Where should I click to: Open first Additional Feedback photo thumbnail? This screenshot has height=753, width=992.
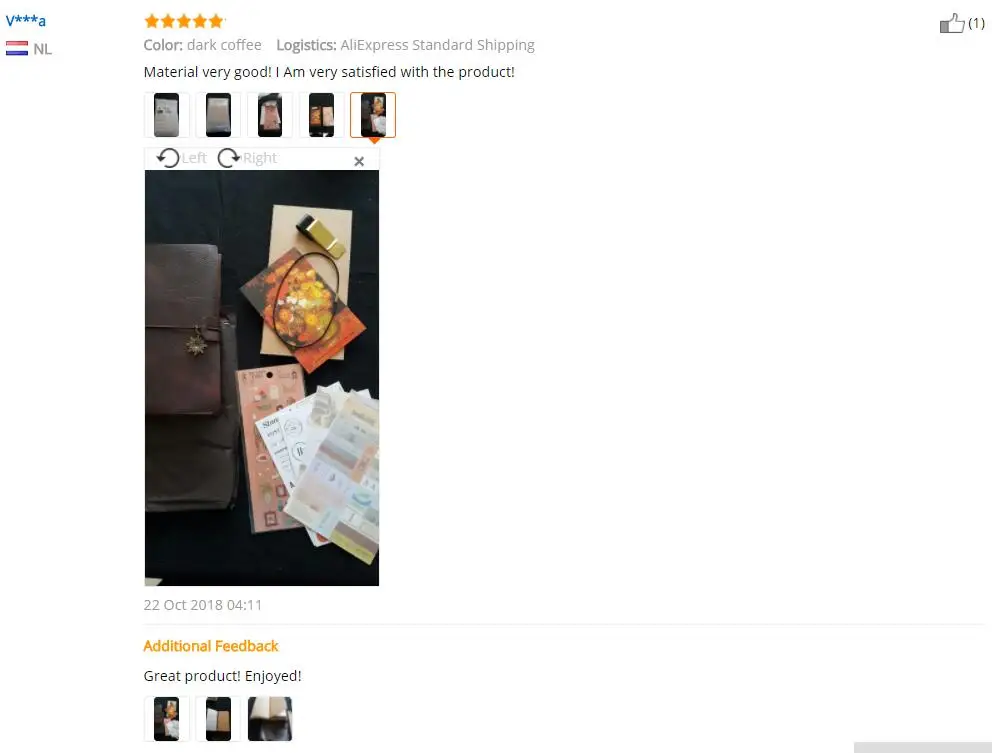point(166,719)
